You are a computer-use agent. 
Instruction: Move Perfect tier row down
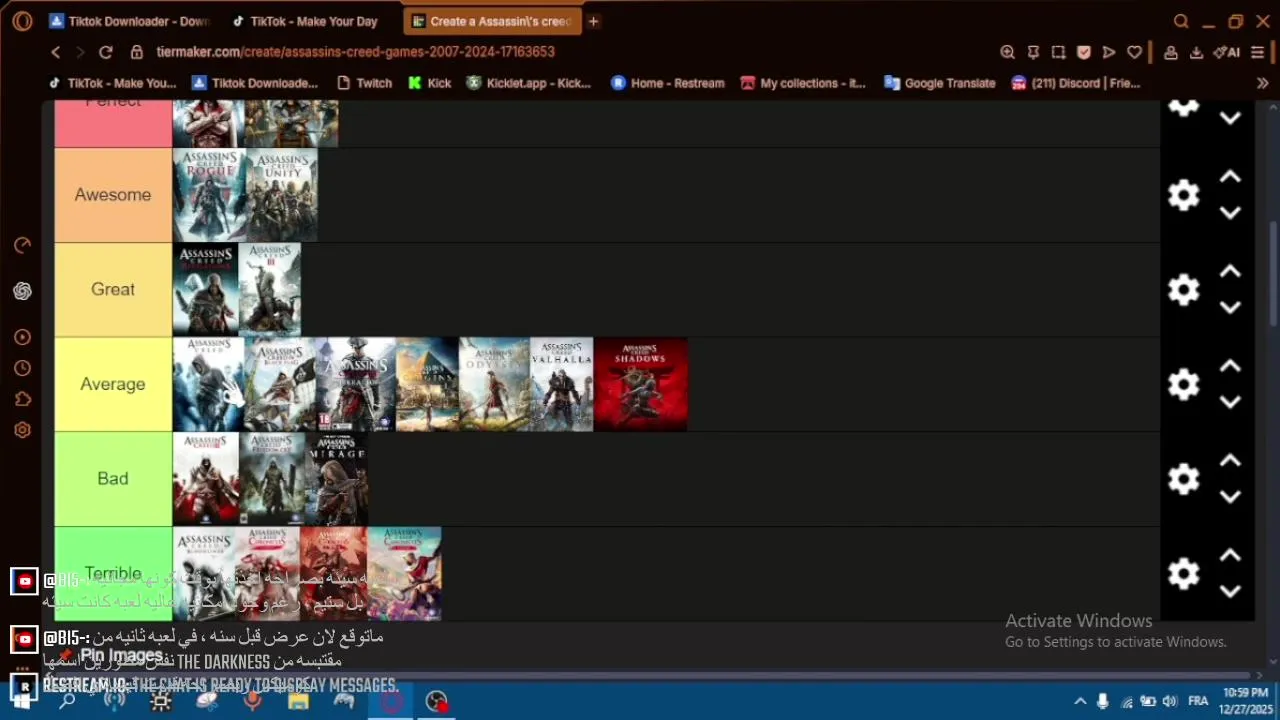tap(1230, 118)
